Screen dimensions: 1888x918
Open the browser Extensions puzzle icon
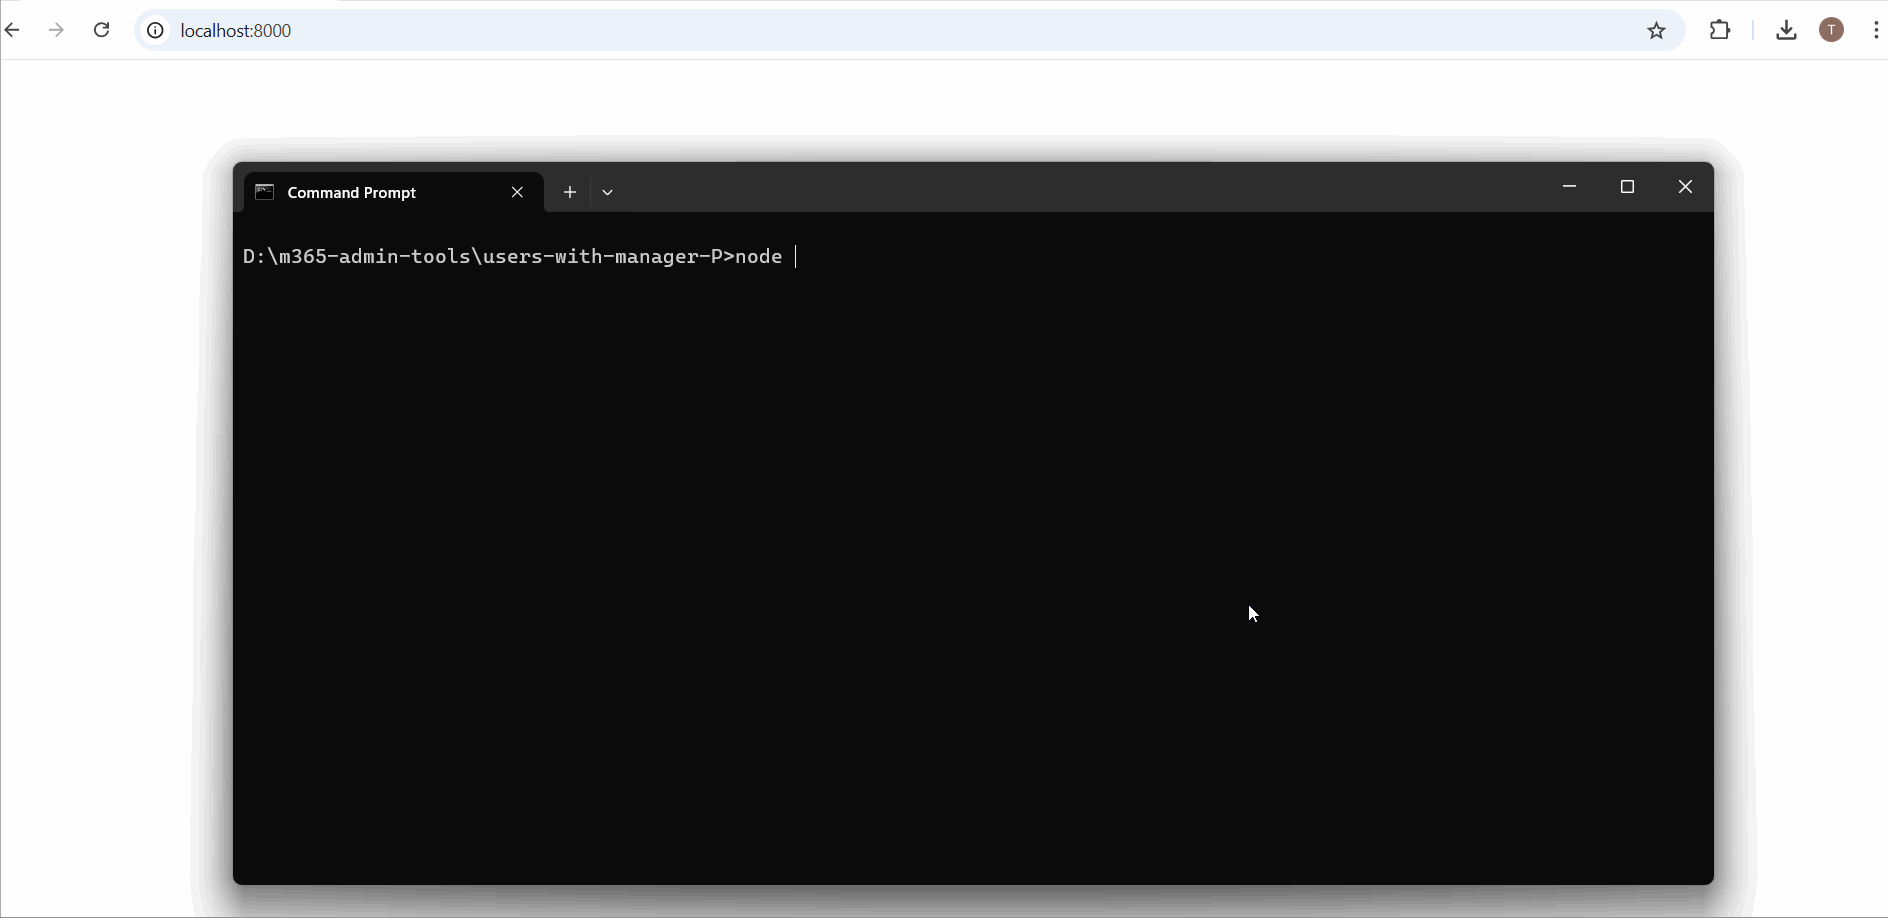click(1720, 30)
